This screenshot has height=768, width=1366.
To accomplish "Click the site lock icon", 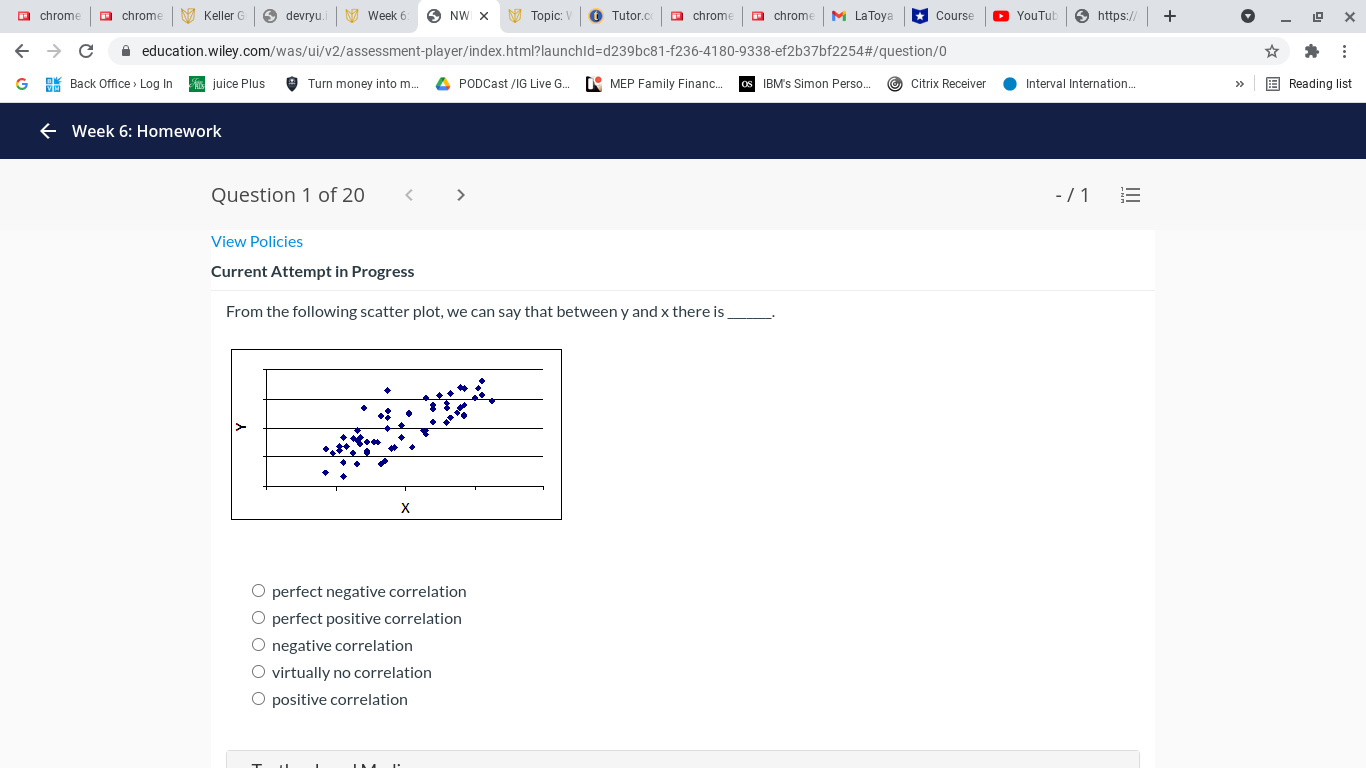I will [x=126, y=51].
